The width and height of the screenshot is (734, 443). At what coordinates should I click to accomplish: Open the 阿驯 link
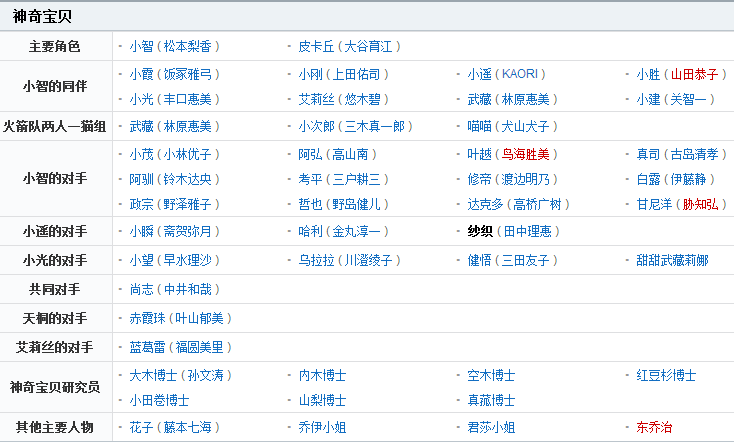pos(141,179)
